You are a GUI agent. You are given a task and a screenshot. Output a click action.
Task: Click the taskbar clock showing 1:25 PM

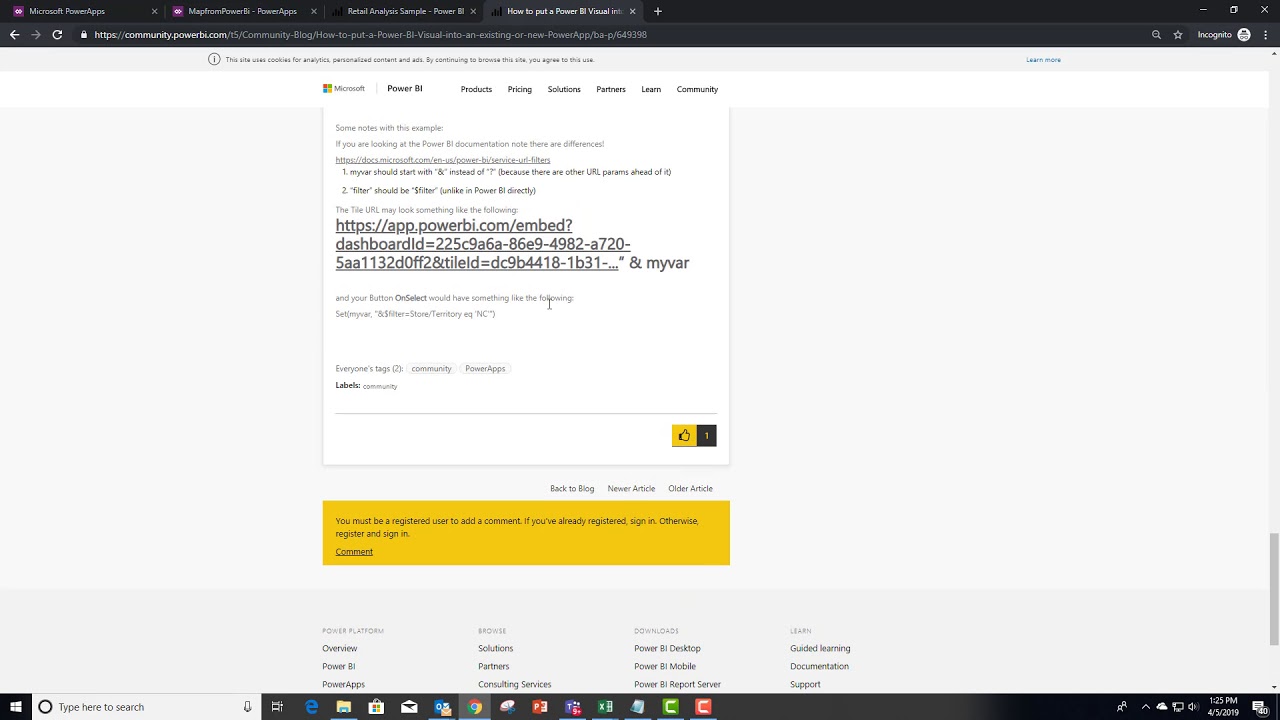pyautogui.click(x=1223, y=707)
